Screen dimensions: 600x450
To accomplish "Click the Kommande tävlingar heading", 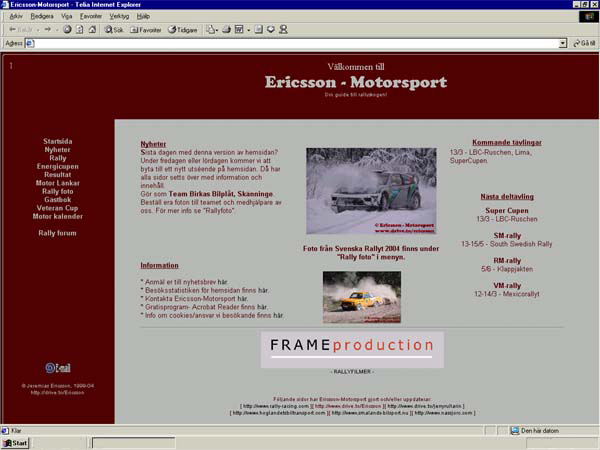I will pyautogui.click(x=507, y=142).
